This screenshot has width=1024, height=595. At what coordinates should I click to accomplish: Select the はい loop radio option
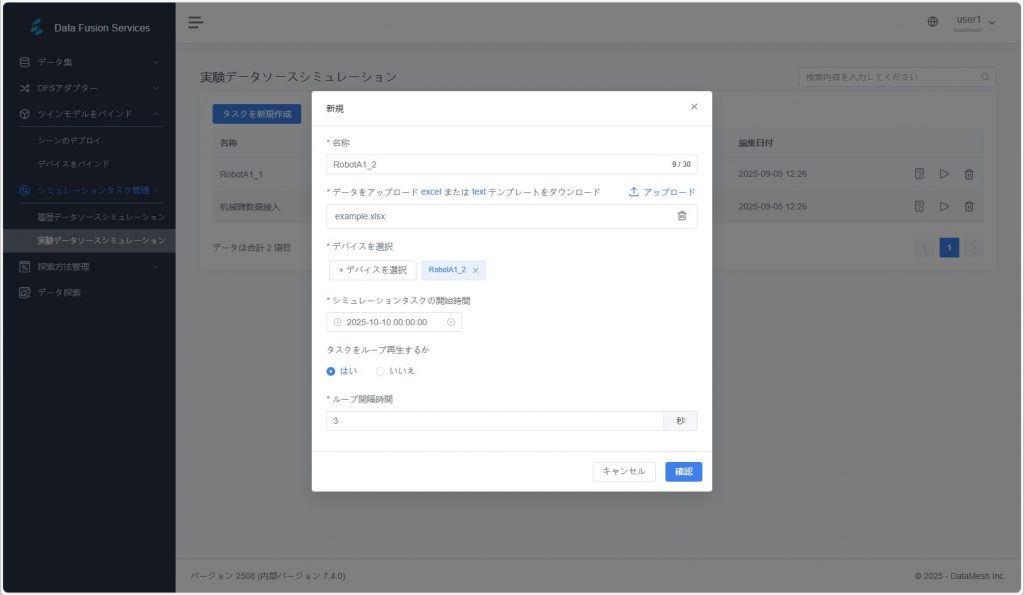tap(331, 371)
